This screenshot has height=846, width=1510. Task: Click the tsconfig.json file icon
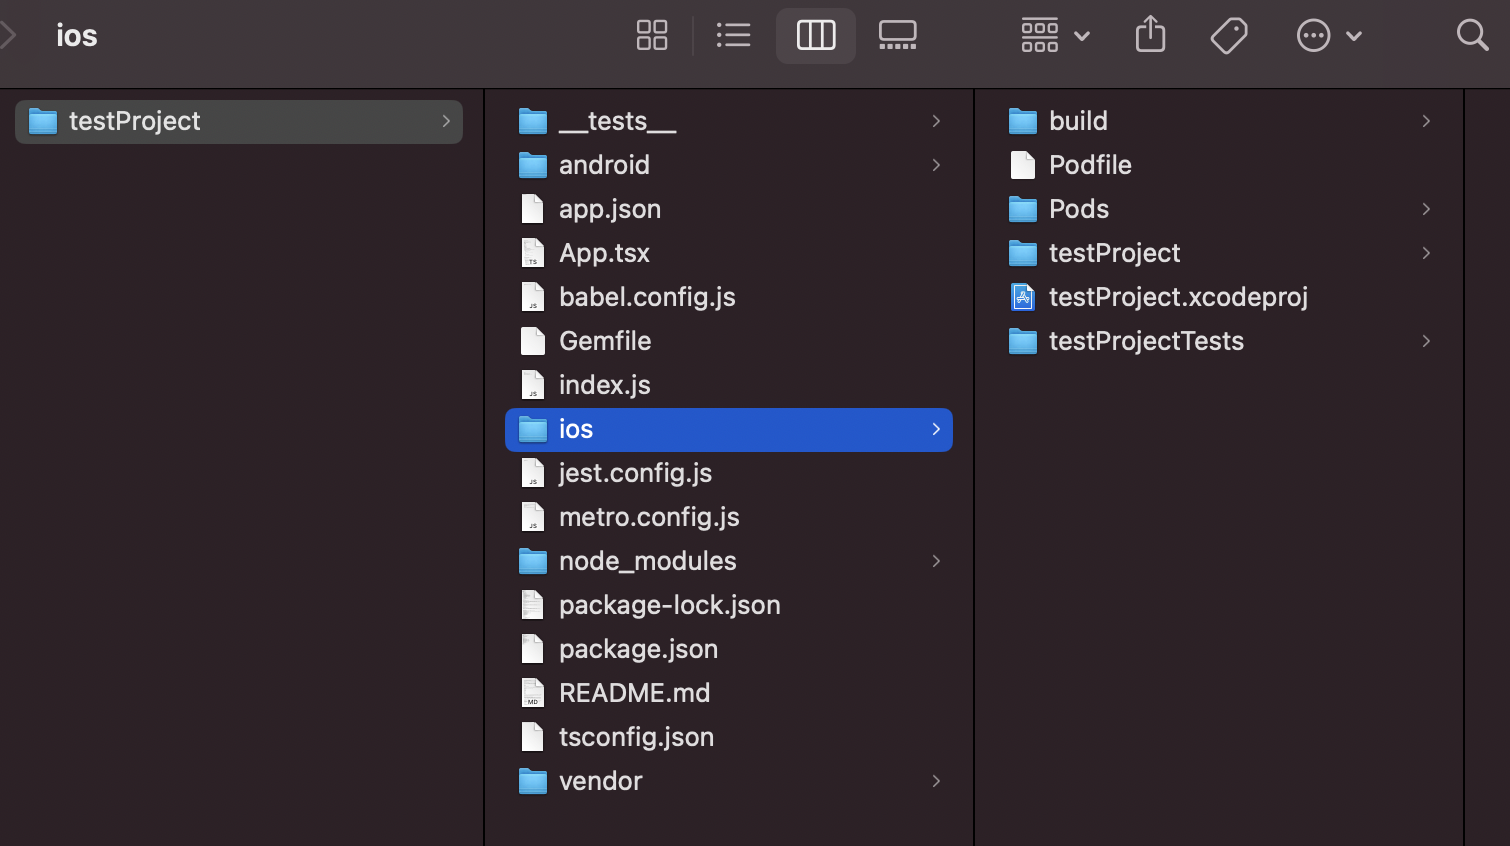(x=533, y=737)
